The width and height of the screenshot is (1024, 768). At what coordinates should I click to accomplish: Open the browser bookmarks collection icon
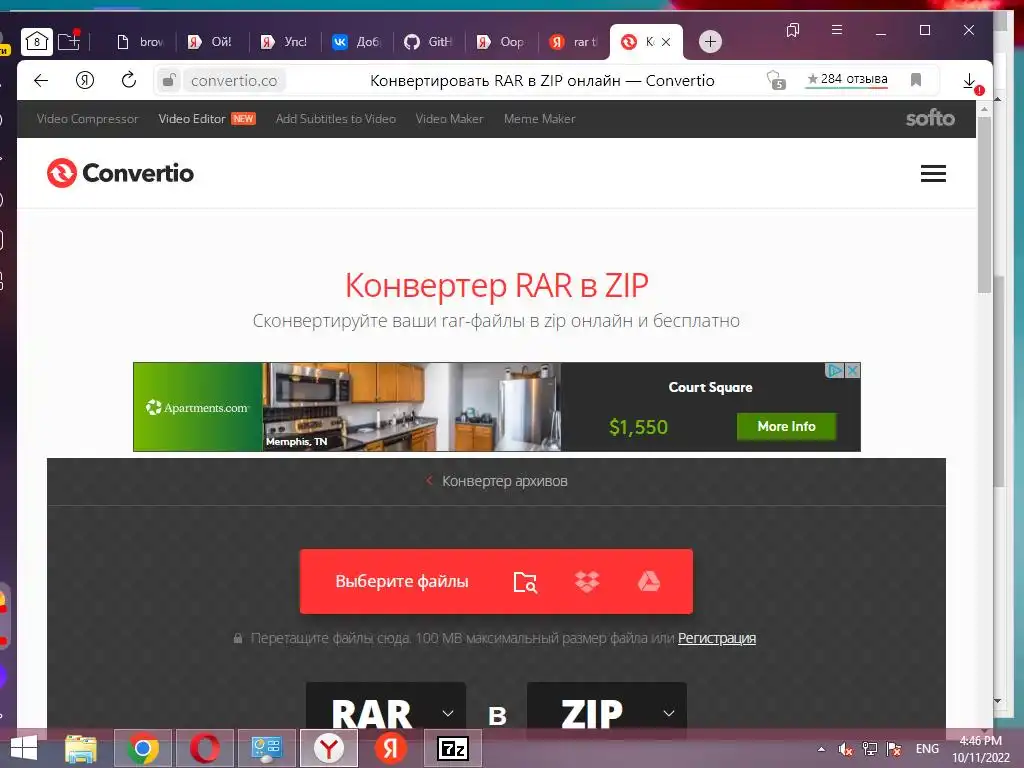tap(793, 30)
